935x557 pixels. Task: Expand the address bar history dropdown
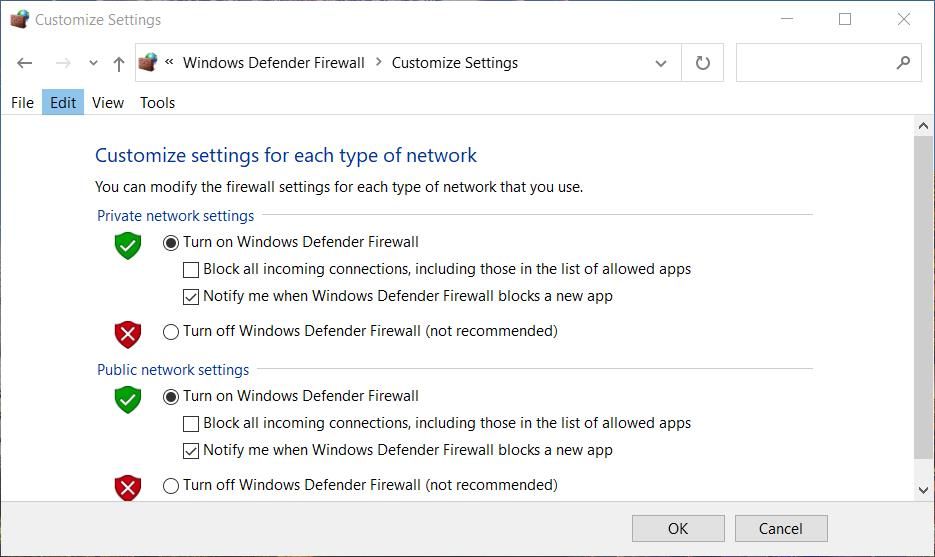coord(661,63)
